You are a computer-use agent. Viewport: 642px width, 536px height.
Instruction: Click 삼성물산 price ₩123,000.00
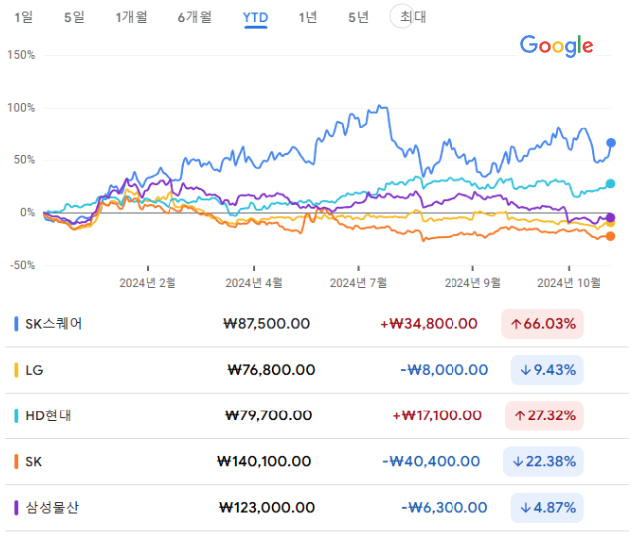tap(267, 508)
